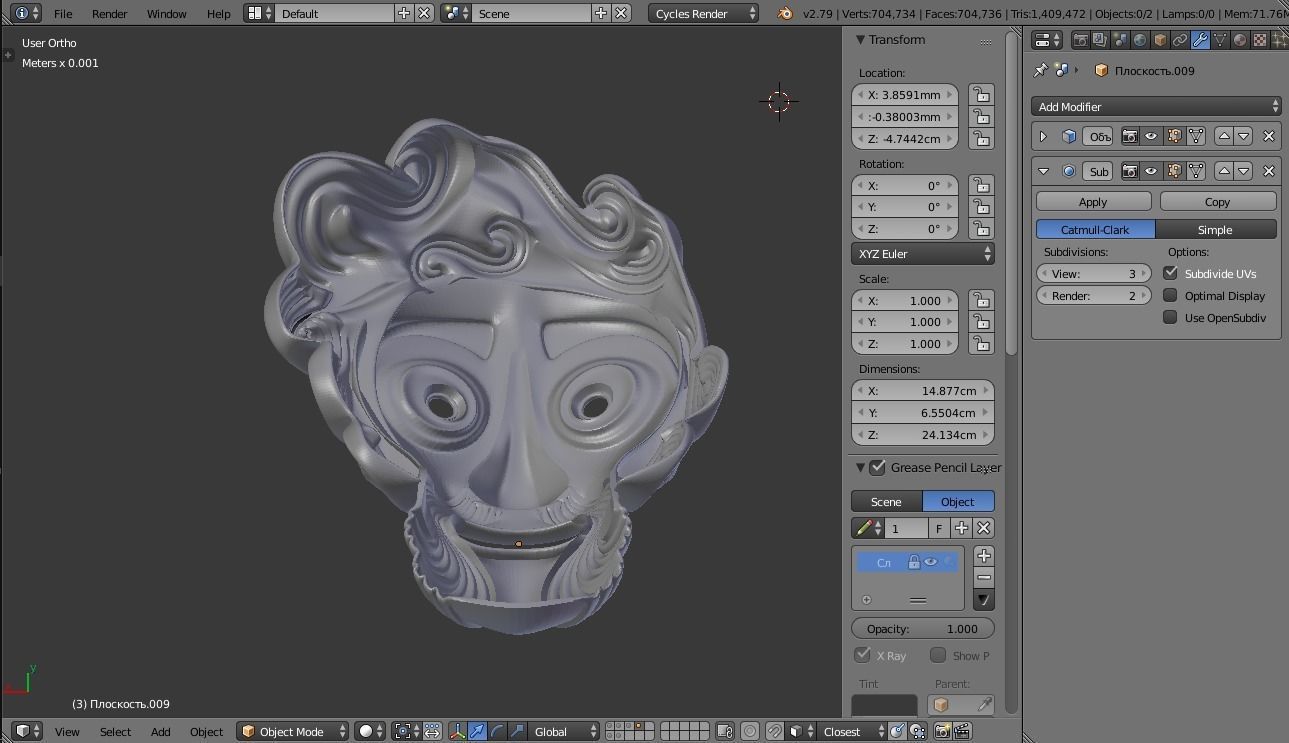Remove the Объ modifier with X
This screenshot has height=743, width=1289.
(x=1269, y=136)
